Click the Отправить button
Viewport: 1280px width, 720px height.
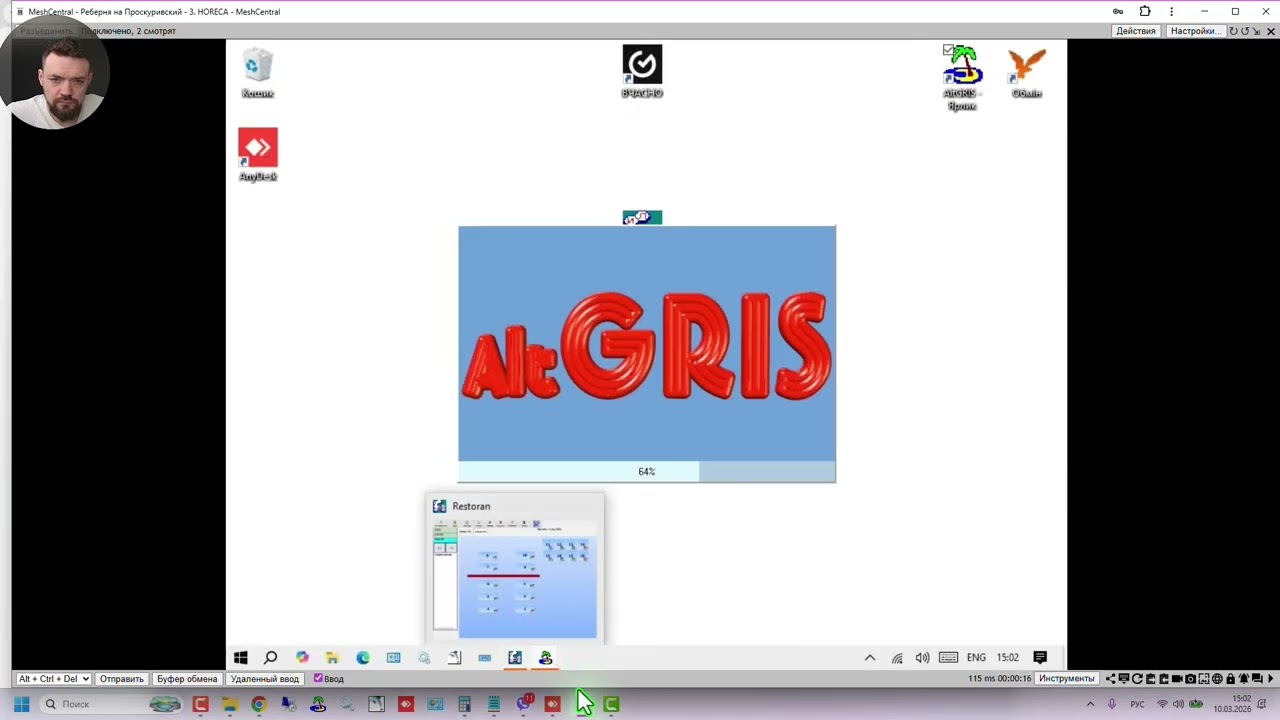tap(121, 679)
